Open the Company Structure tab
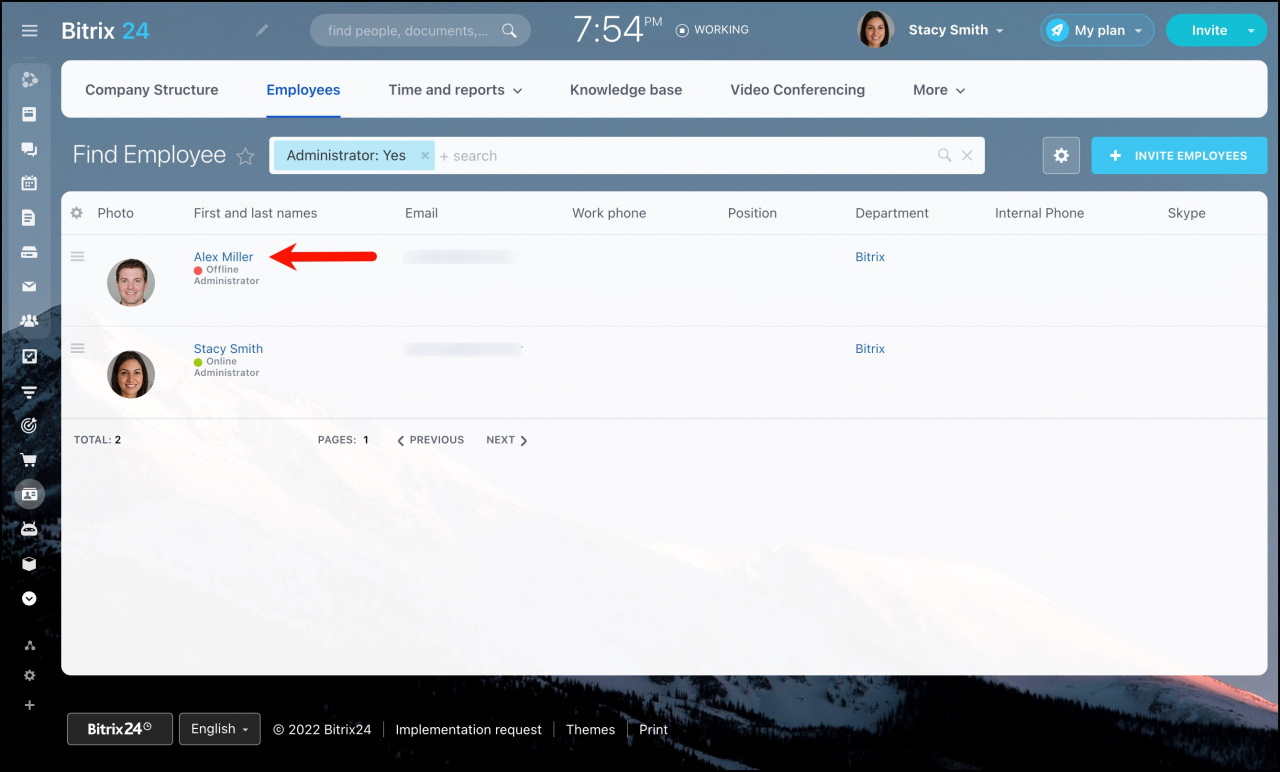The width and height of the screenshot is (1280, 772). [152, 90]
